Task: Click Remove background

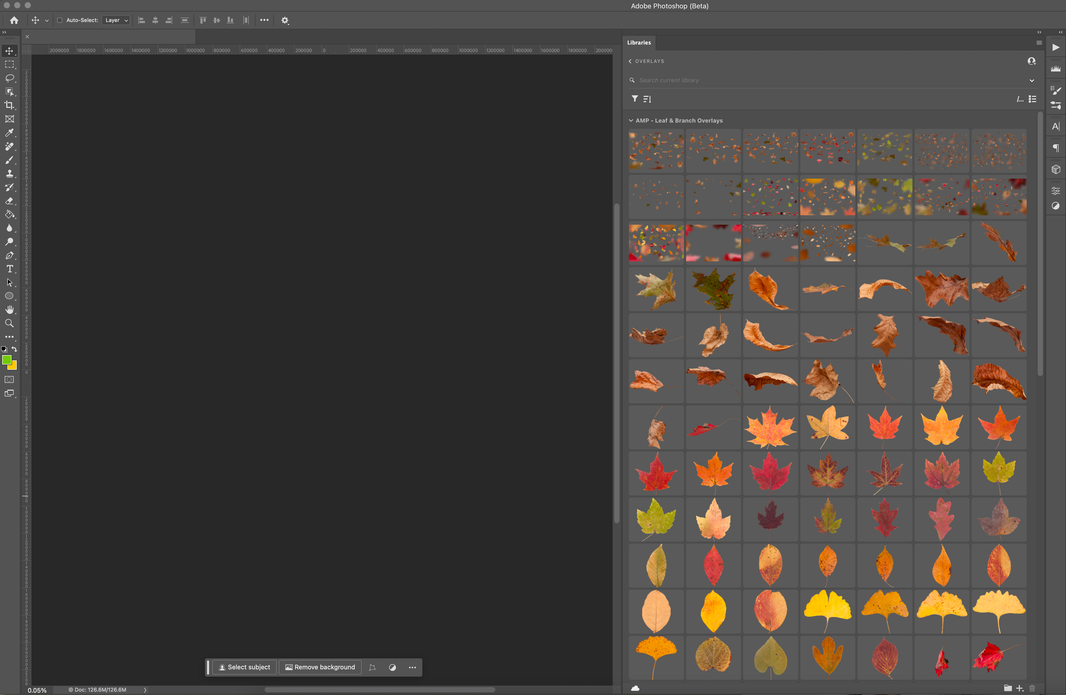Action: pos(319,667)
